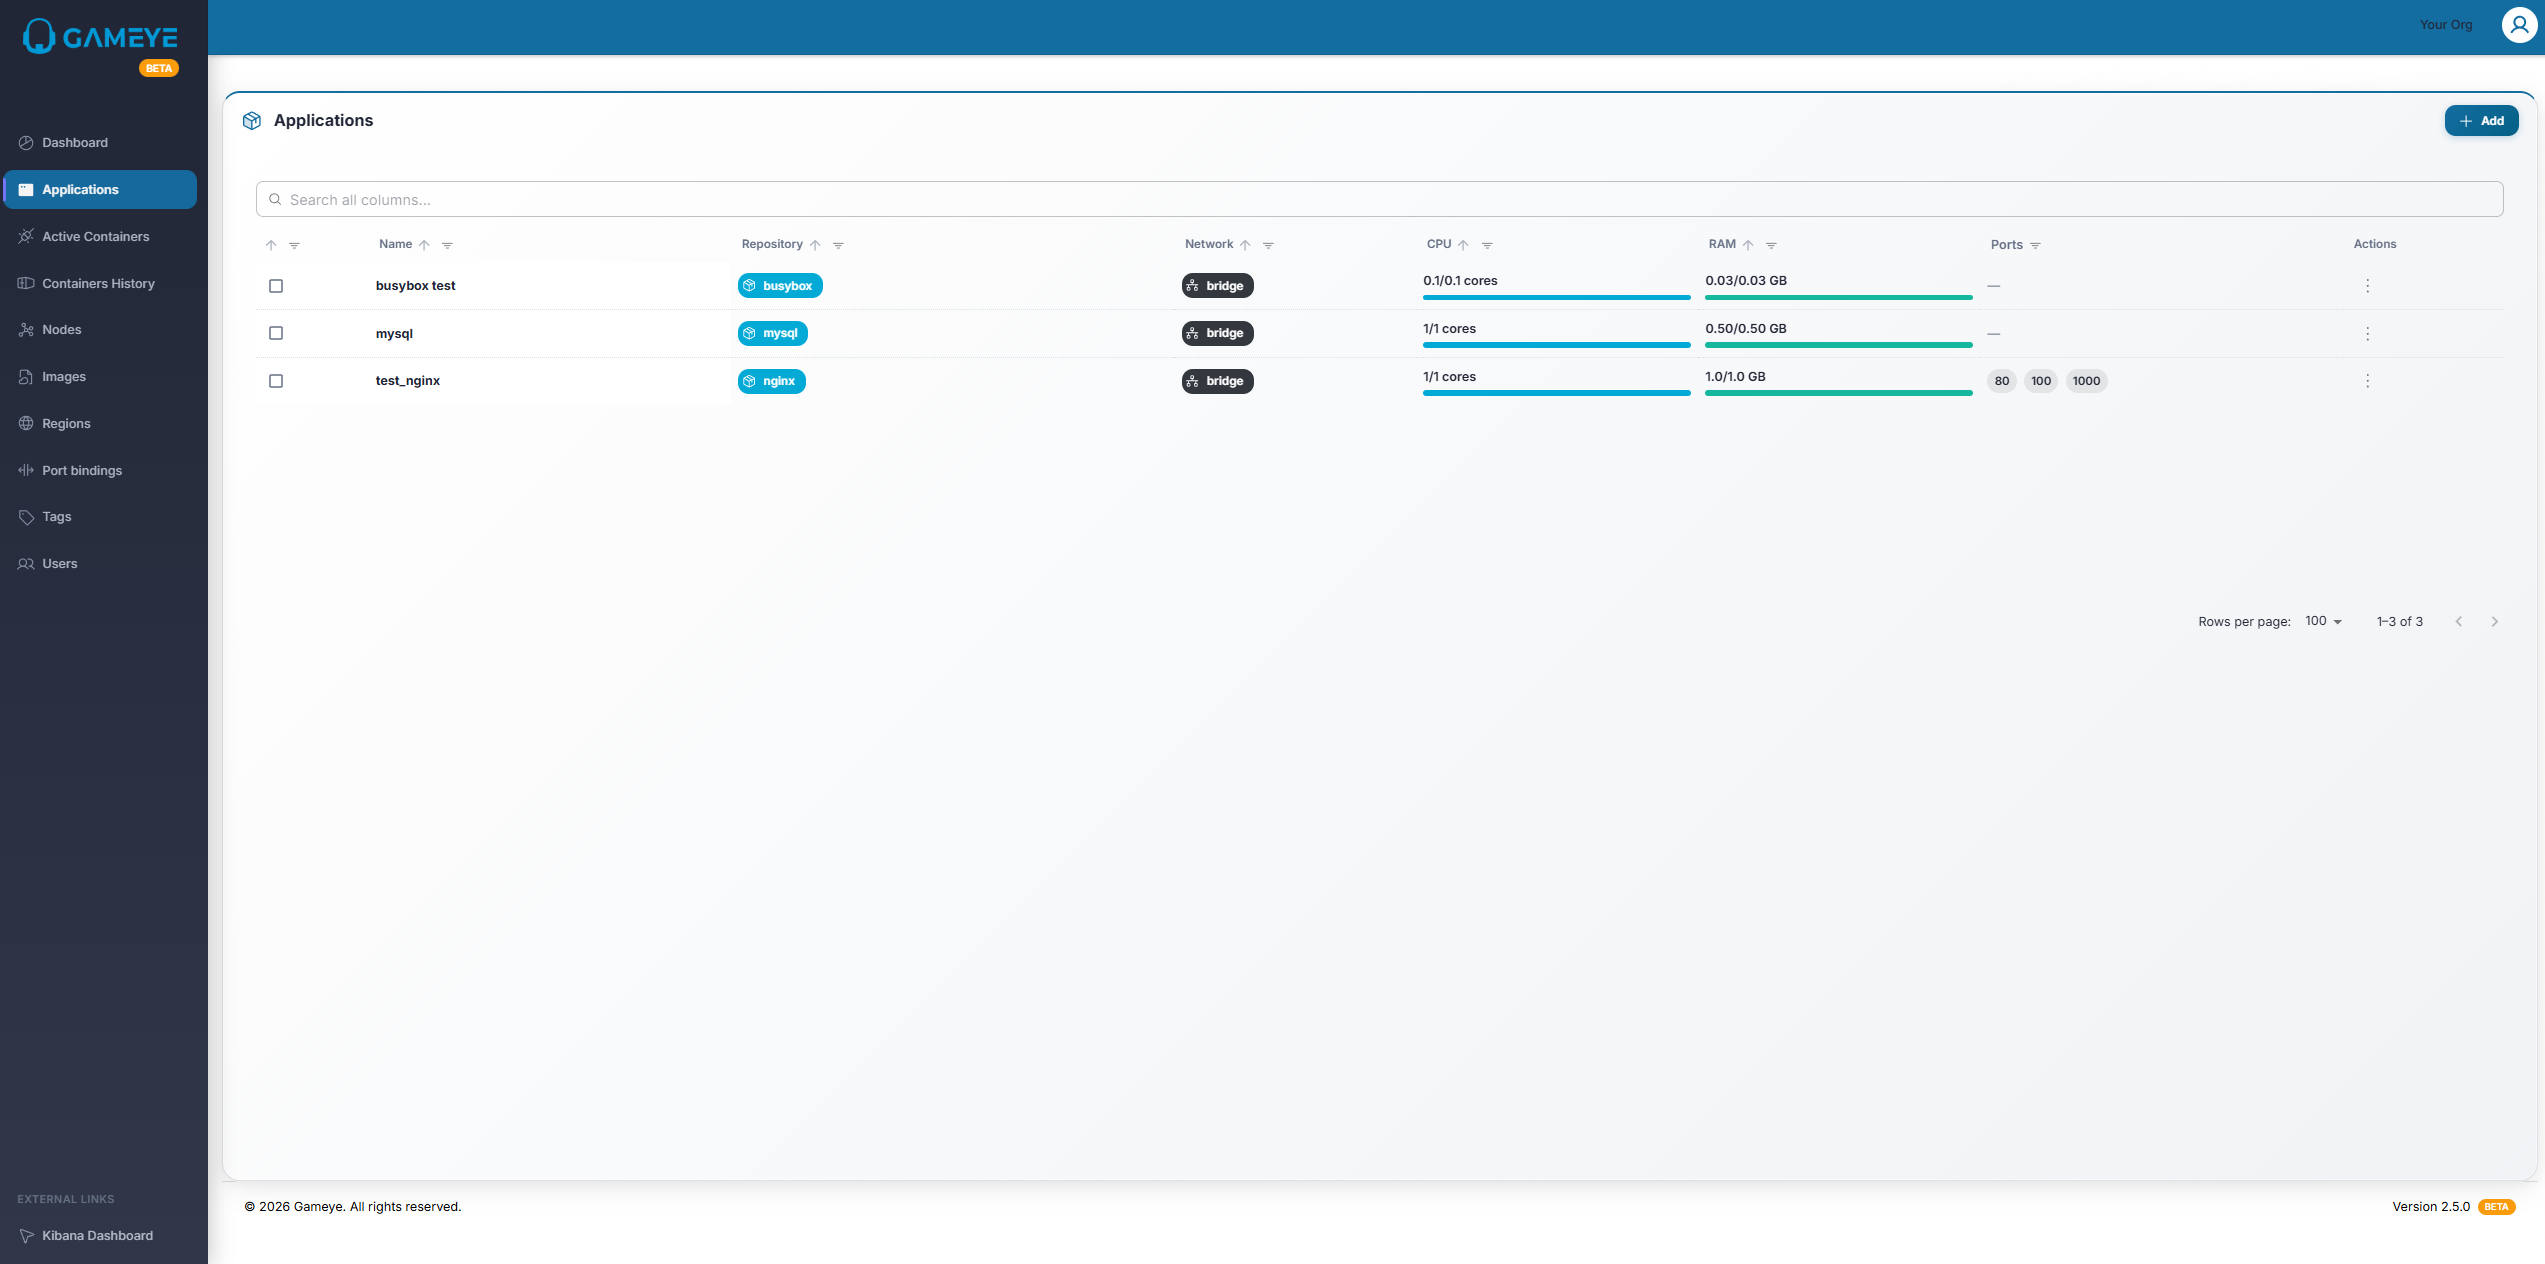
Task: Click the user profile avatar icon
Action: pyautogui.click(x=2519, y=25)
